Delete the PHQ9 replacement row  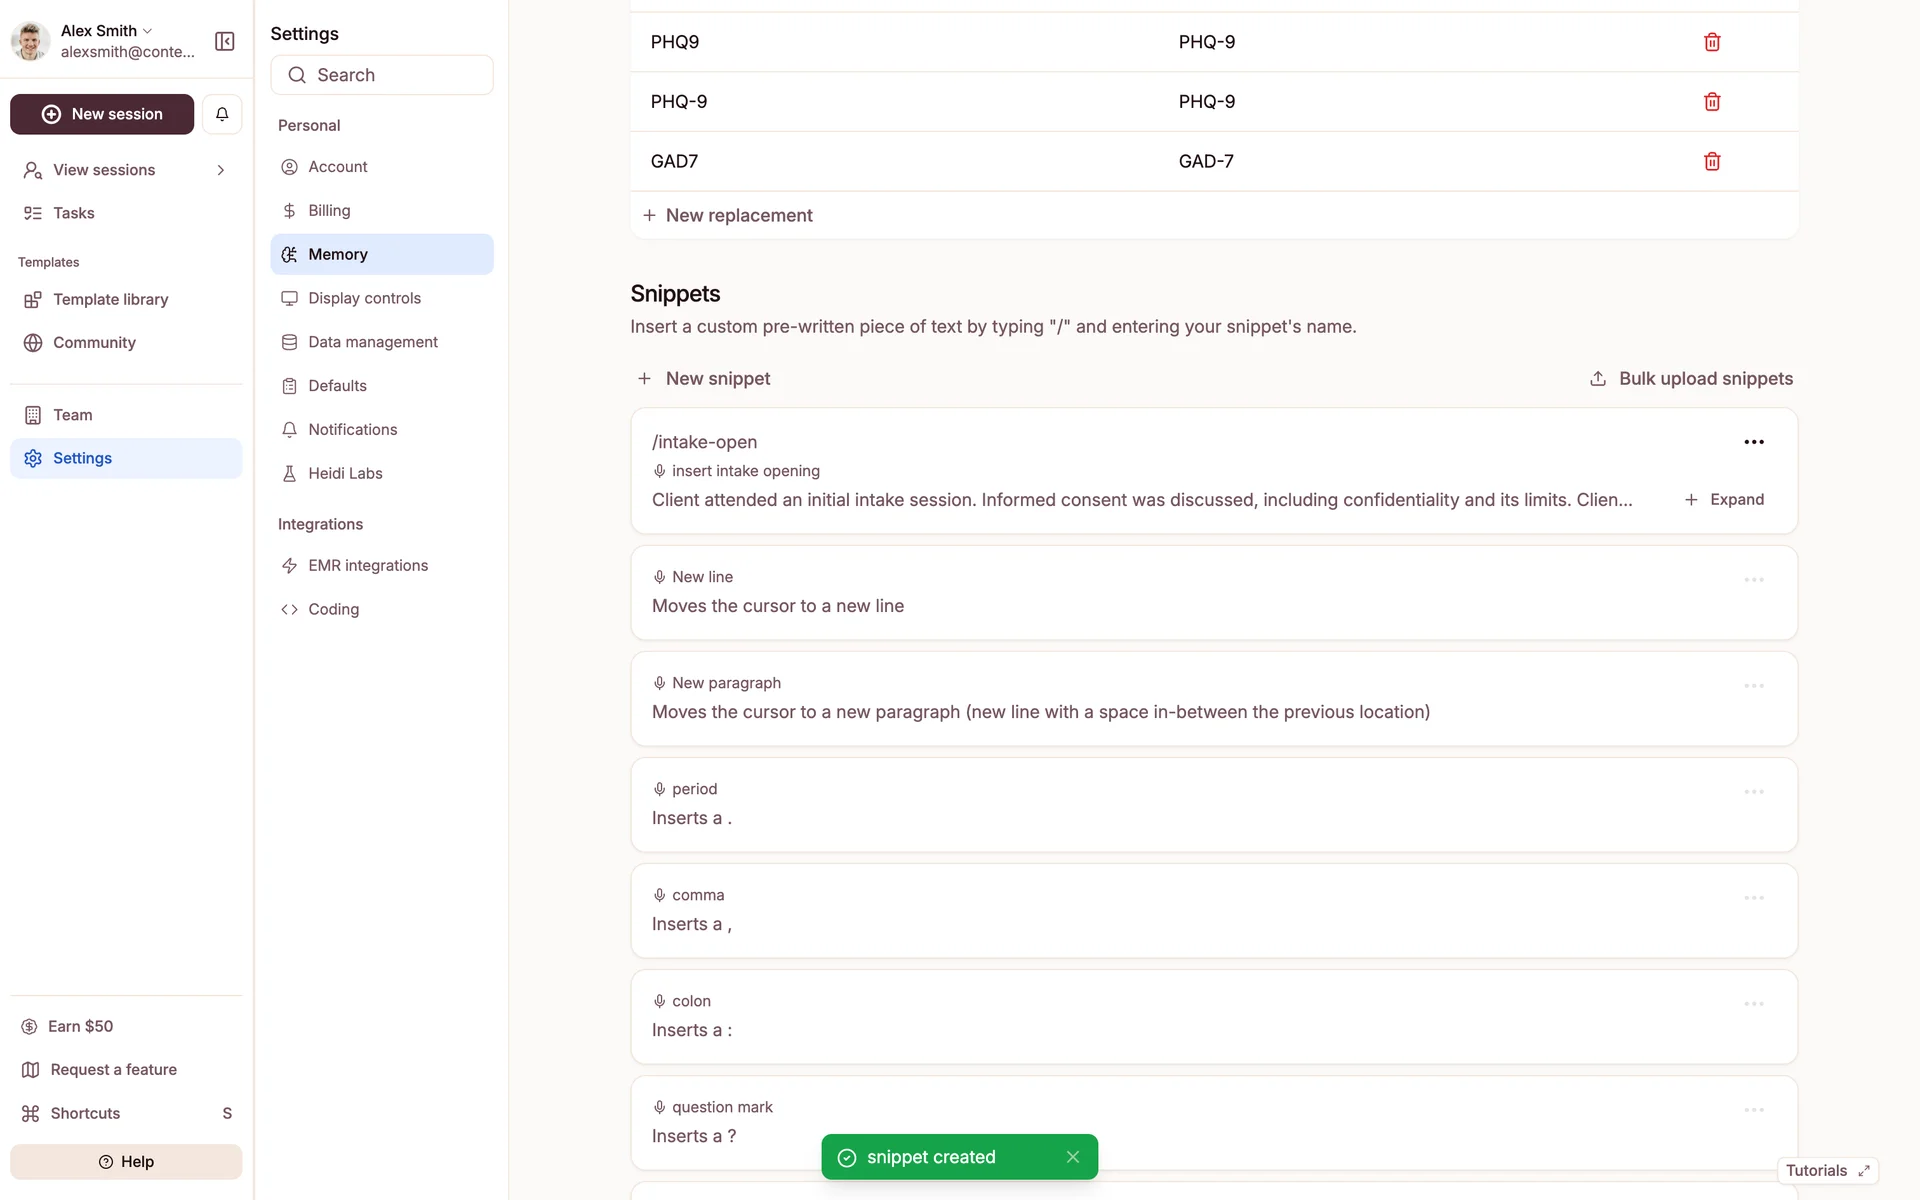coord(1711,42)
